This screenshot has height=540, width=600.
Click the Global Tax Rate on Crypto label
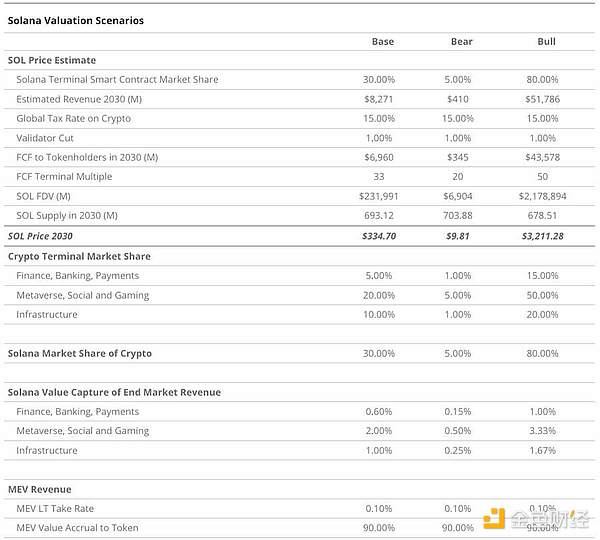[x=73, y=118]
